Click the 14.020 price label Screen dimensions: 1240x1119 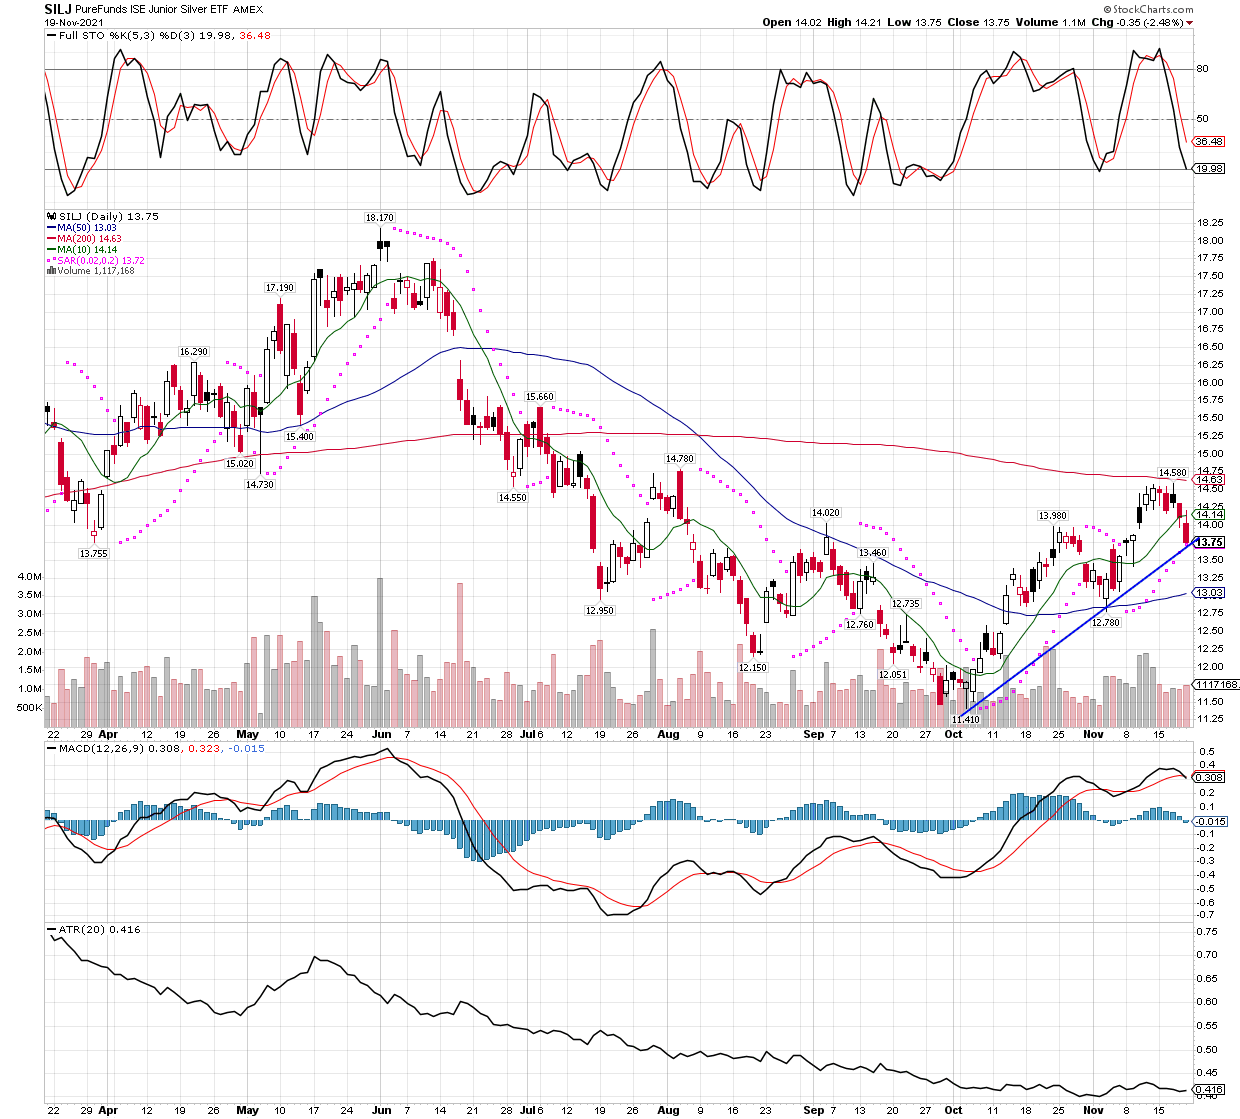826,513
